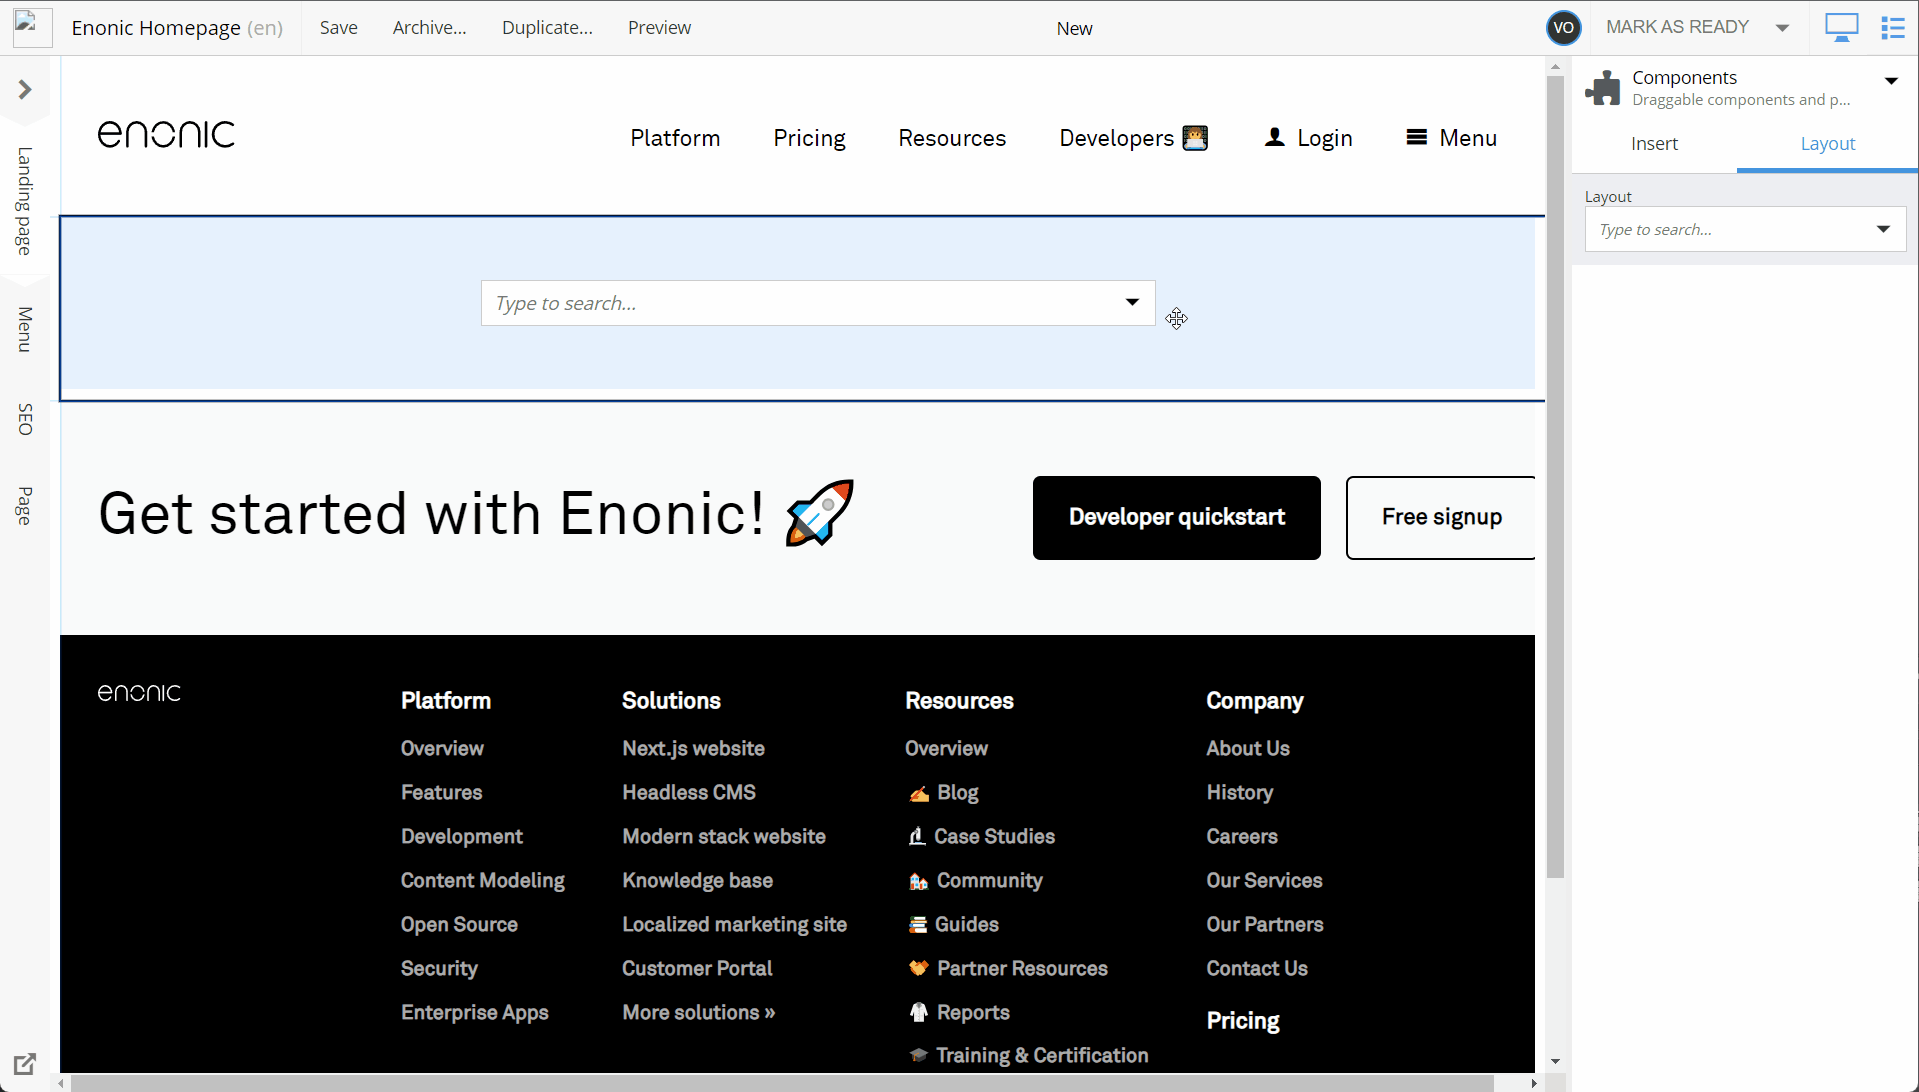Click Save in the toolbar
1919x1092 pixels.
point(339,28)
